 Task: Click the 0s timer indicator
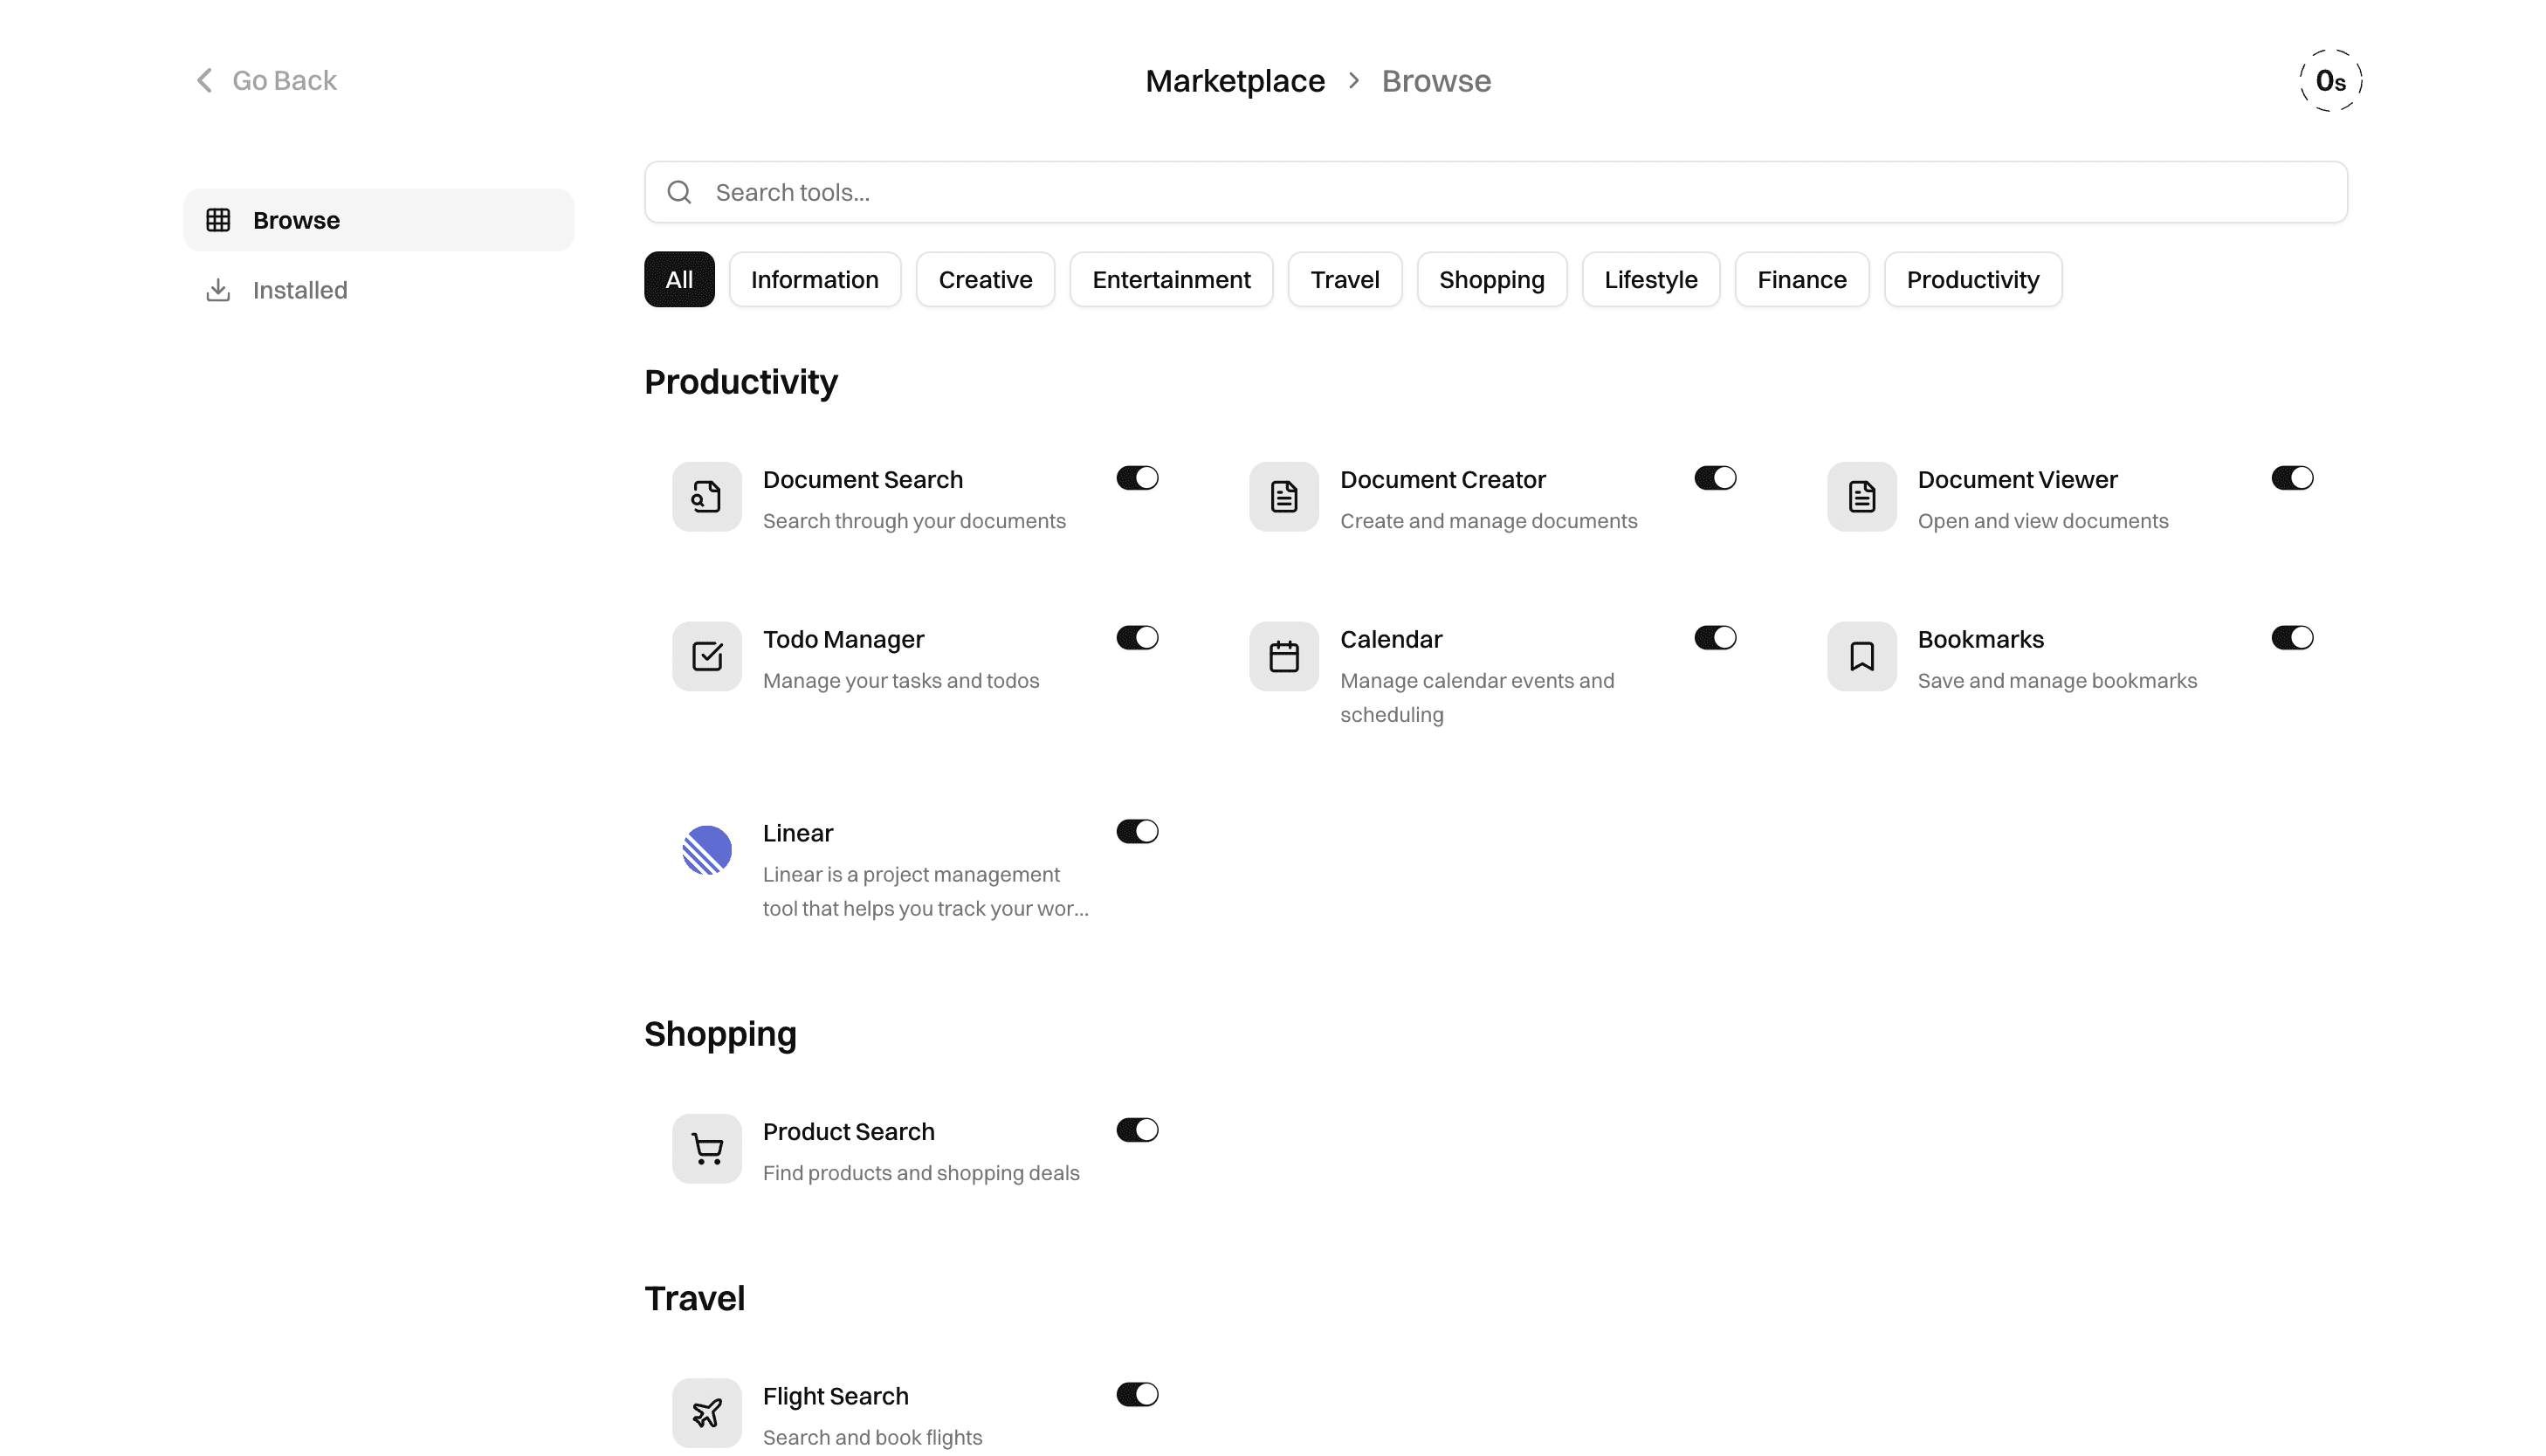point(2330,80)
